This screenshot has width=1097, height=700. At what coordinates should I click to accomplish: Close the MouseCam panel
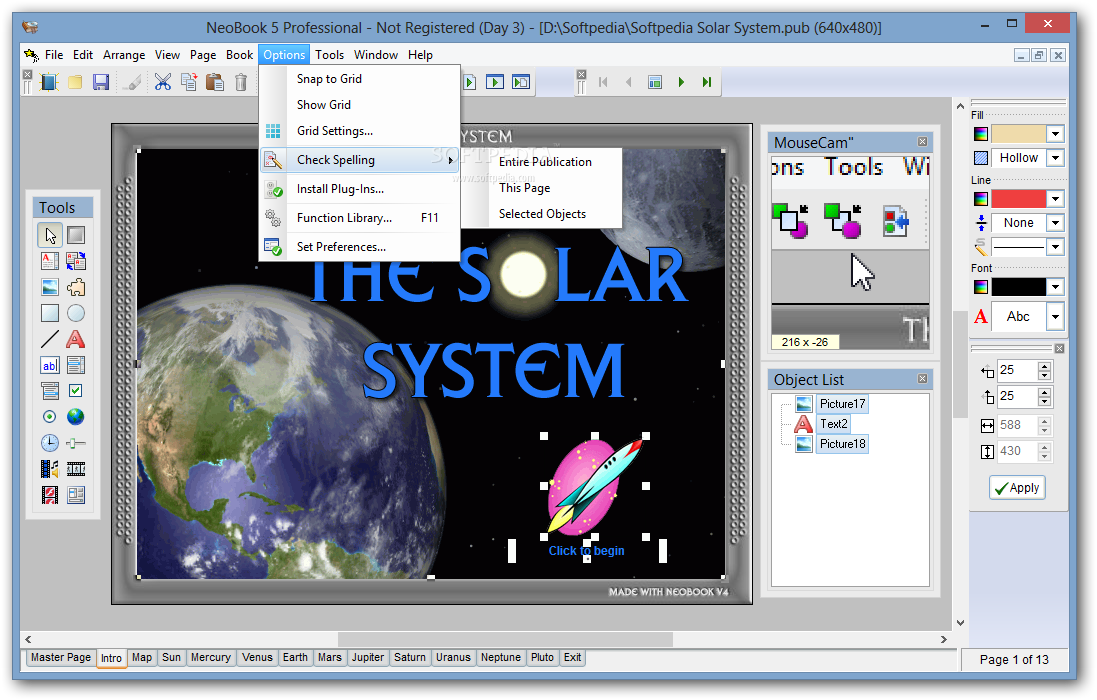click(923, 142)
